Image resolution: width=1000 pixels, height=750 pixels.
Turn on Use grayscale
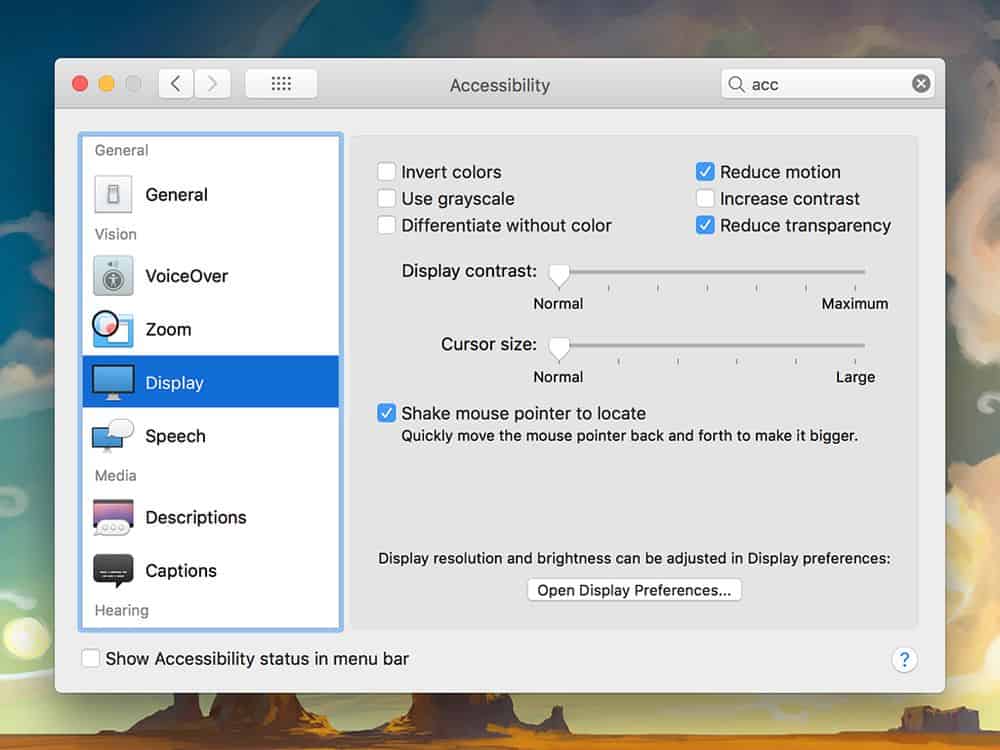[x=387, y=199]
